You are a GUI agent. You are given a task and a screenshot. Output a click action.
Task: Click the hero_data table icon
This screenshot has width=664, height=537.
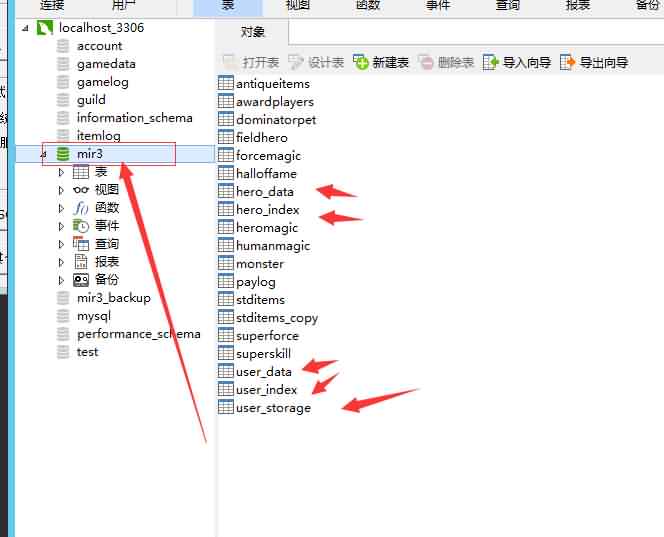click(226, 192)
